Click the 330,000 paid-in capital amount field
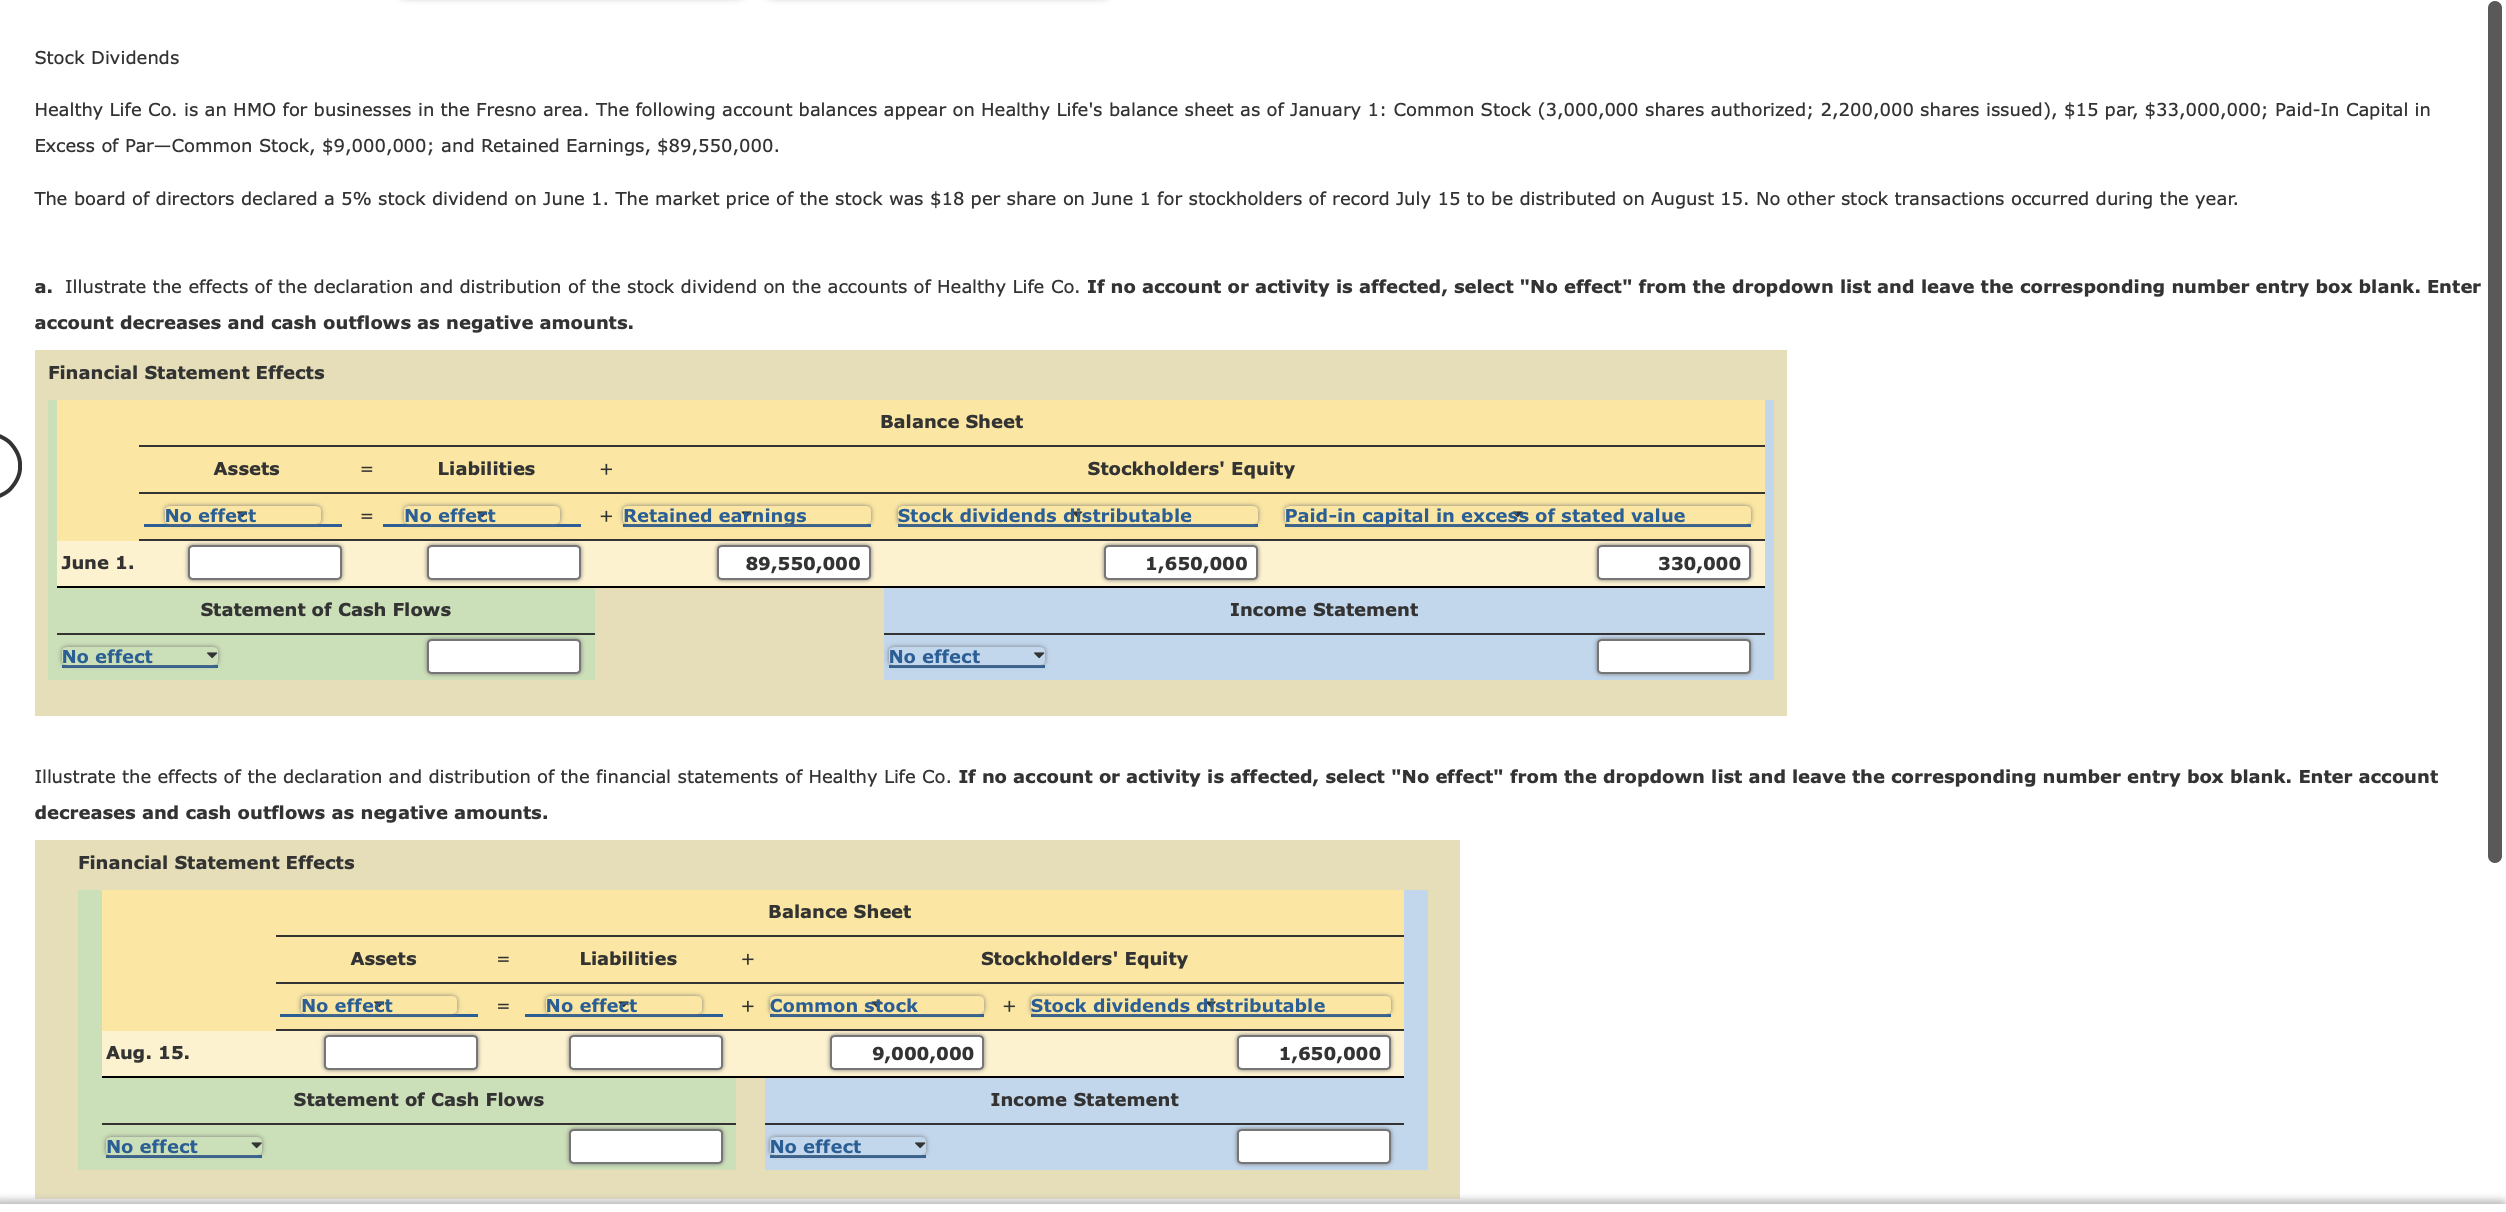Image resolution: width=2506 pixels, height=1212 pixels. tap(1672, 562)
